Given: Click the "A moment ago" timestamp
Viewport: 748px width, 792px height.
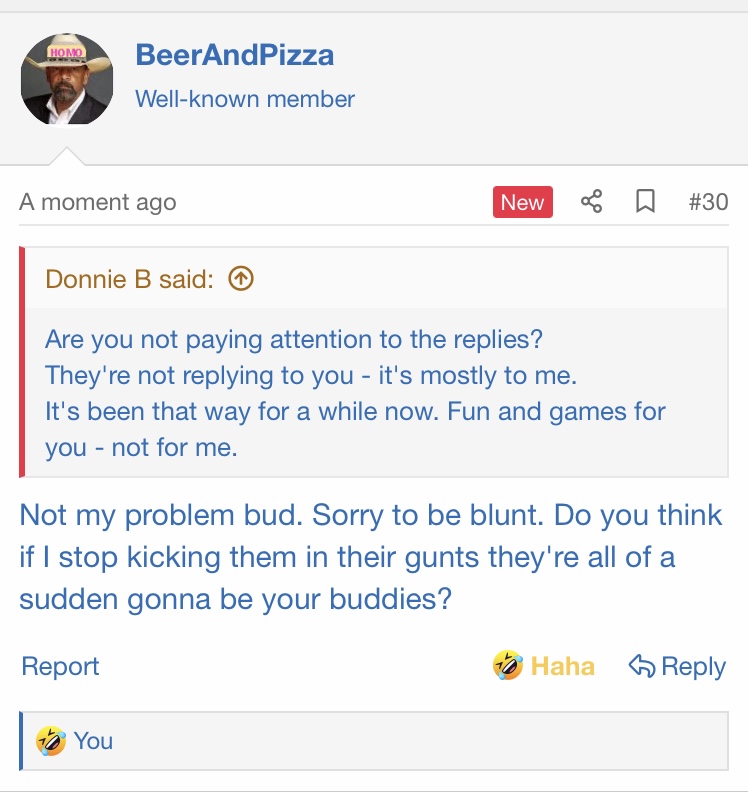Looking at the screenshot, I should click(x=97, y=202).
